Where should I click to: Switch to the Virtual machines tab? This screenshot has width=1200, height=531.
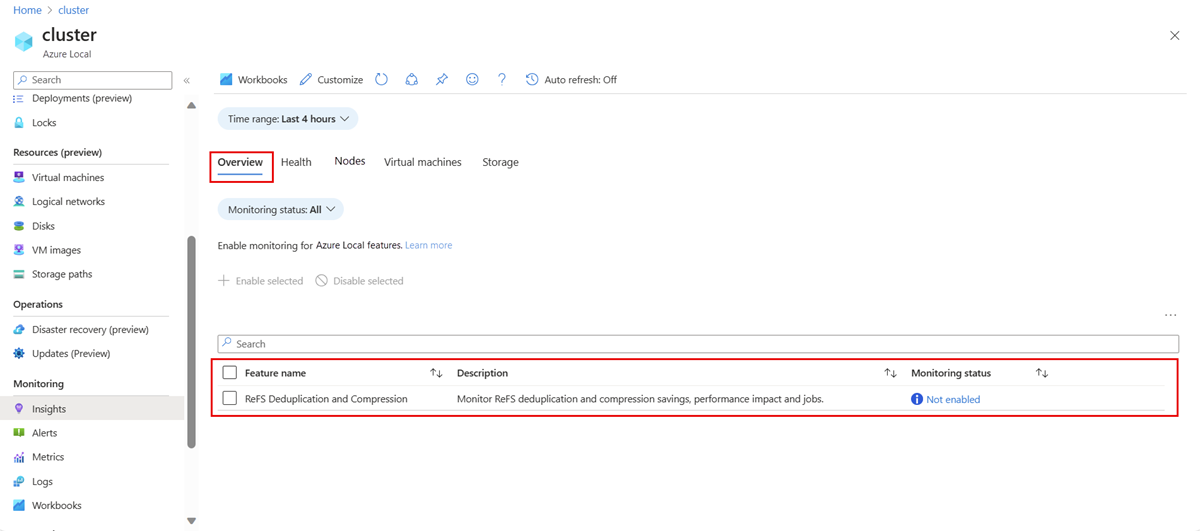(422, 162)
